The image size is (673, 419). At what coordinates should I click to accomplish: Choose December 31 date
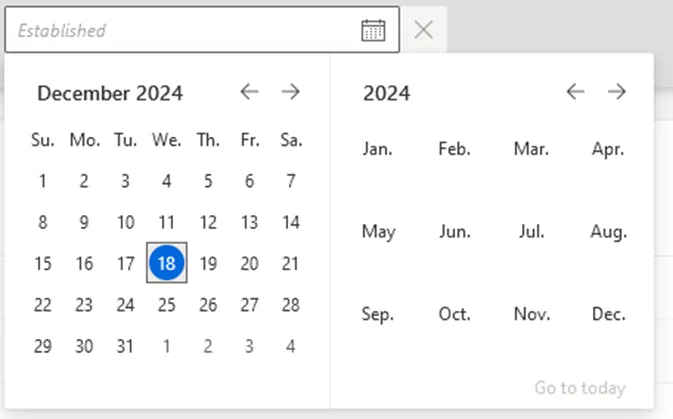(x=125, y=346)
